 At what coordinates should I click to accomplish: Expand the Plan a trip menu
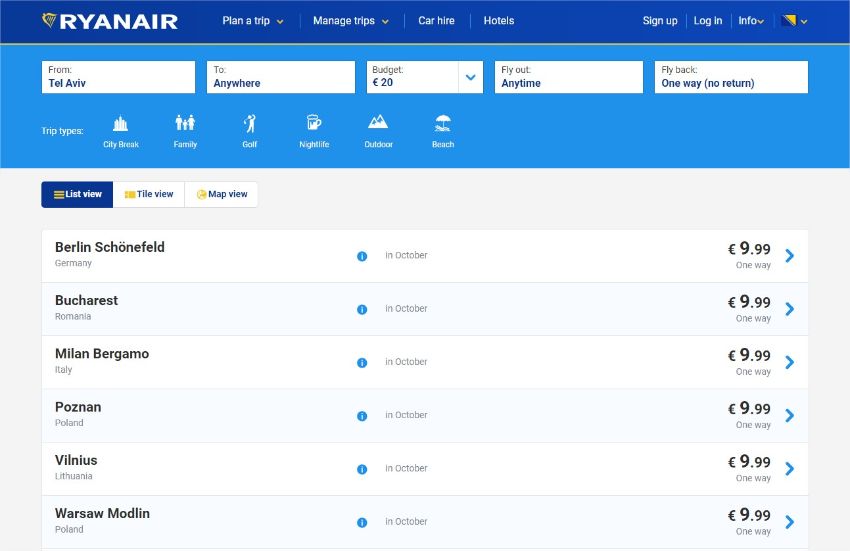pos(253,21)
